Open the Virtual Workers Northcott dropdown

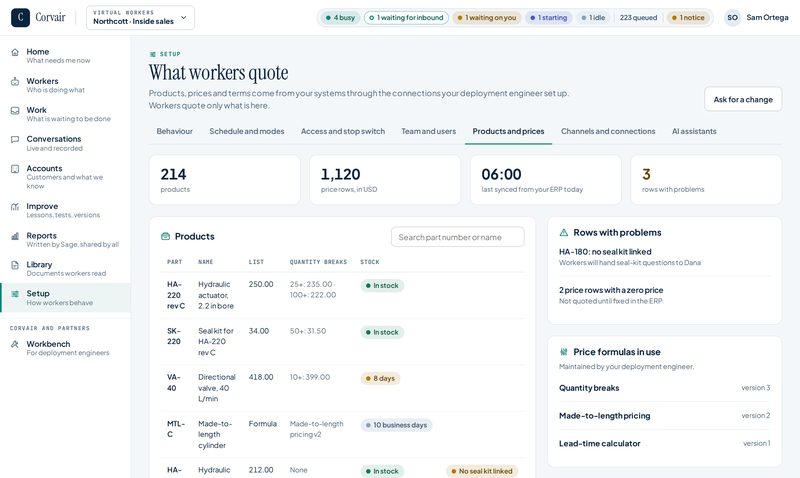140,17
